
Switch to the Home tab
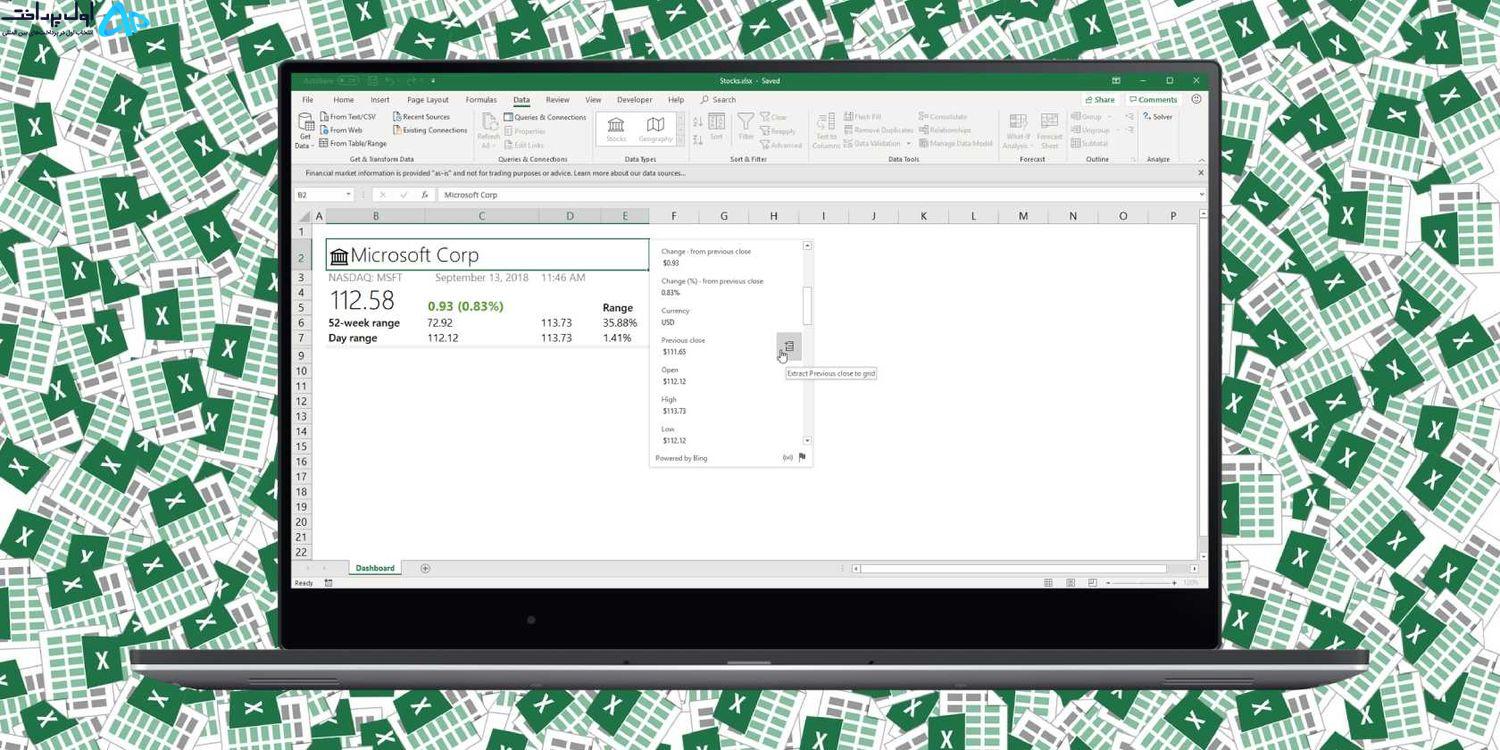point(343,100)
